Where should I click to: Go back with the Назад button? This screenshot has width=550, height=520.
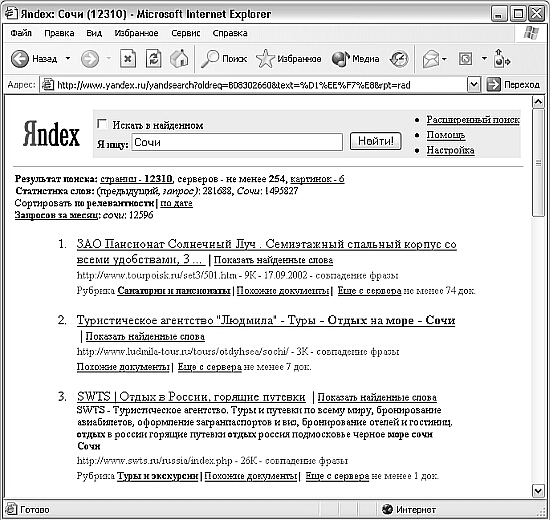pyautogui.click(x=34, y=59)
